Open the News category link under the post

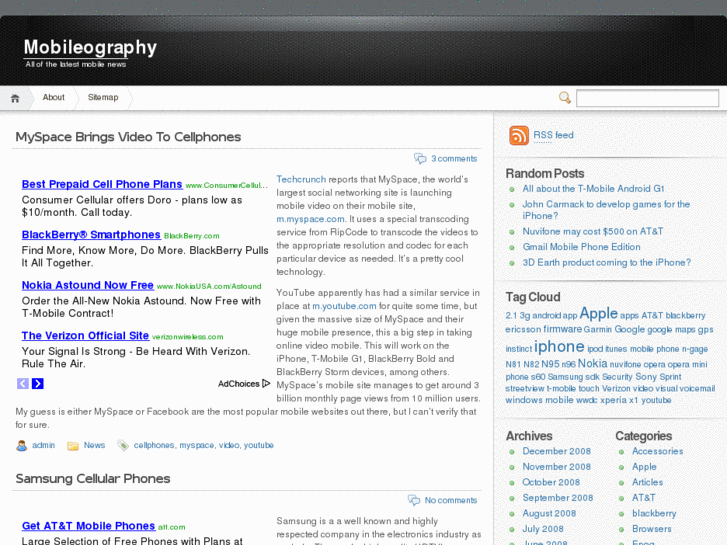95,445
